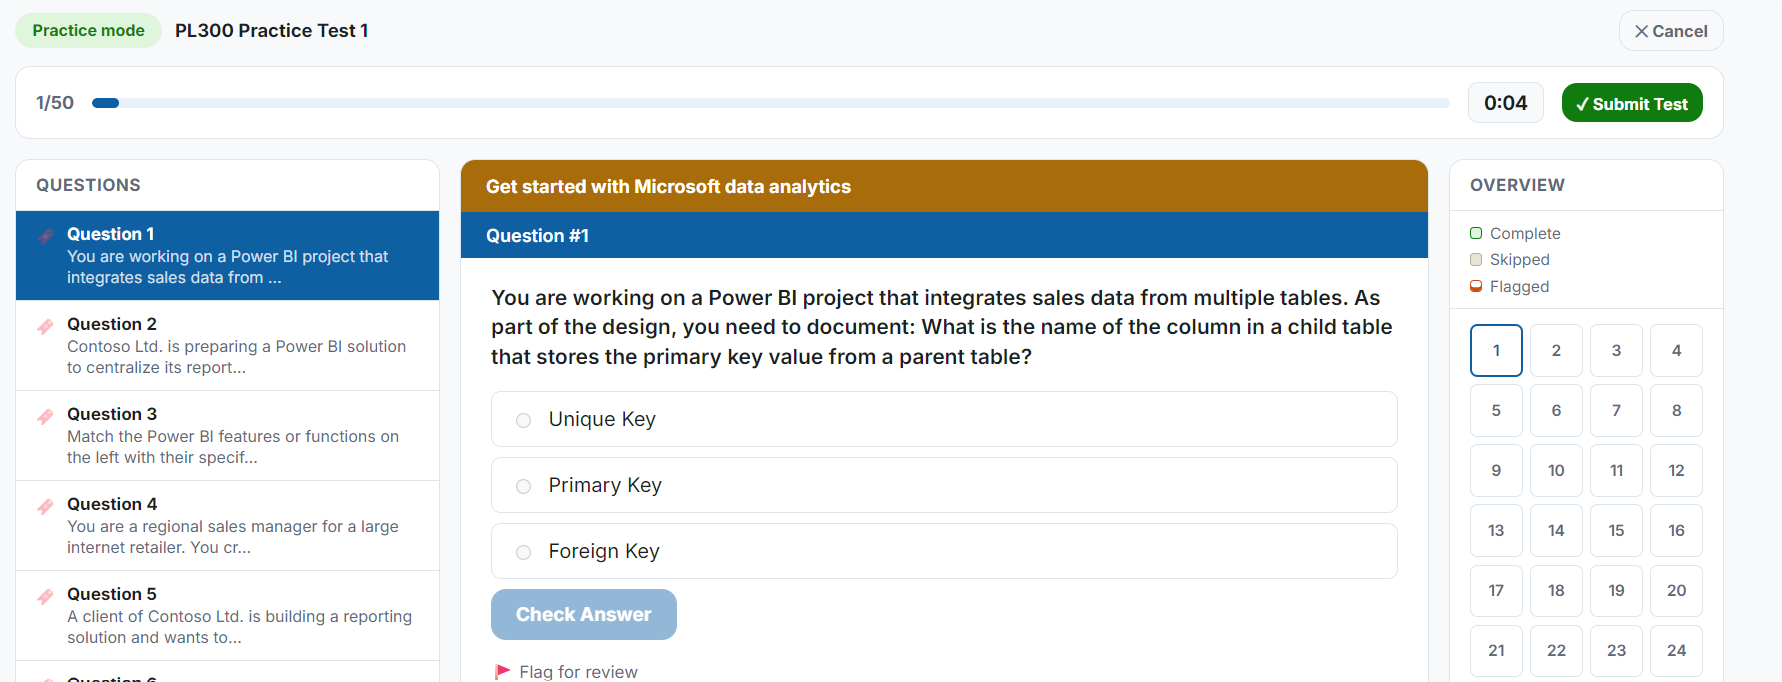Click Flag for review link
1782x682 pixels.
coord(578,672)
